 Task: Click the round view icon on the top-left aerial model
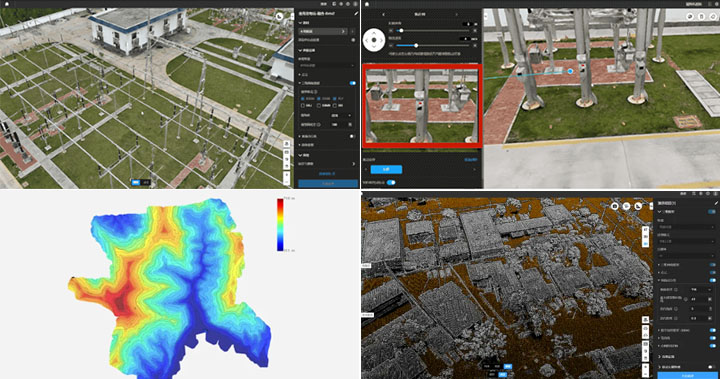[280, 17]
